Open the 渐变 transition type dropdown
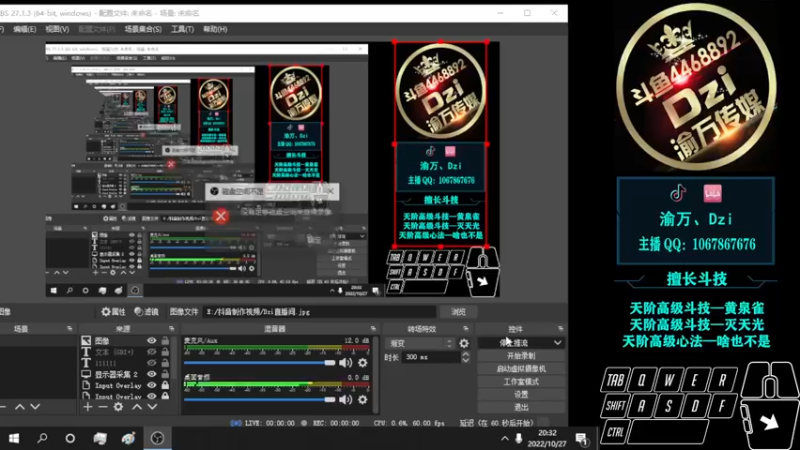This screenshot has height=450, width=800. 421,343
